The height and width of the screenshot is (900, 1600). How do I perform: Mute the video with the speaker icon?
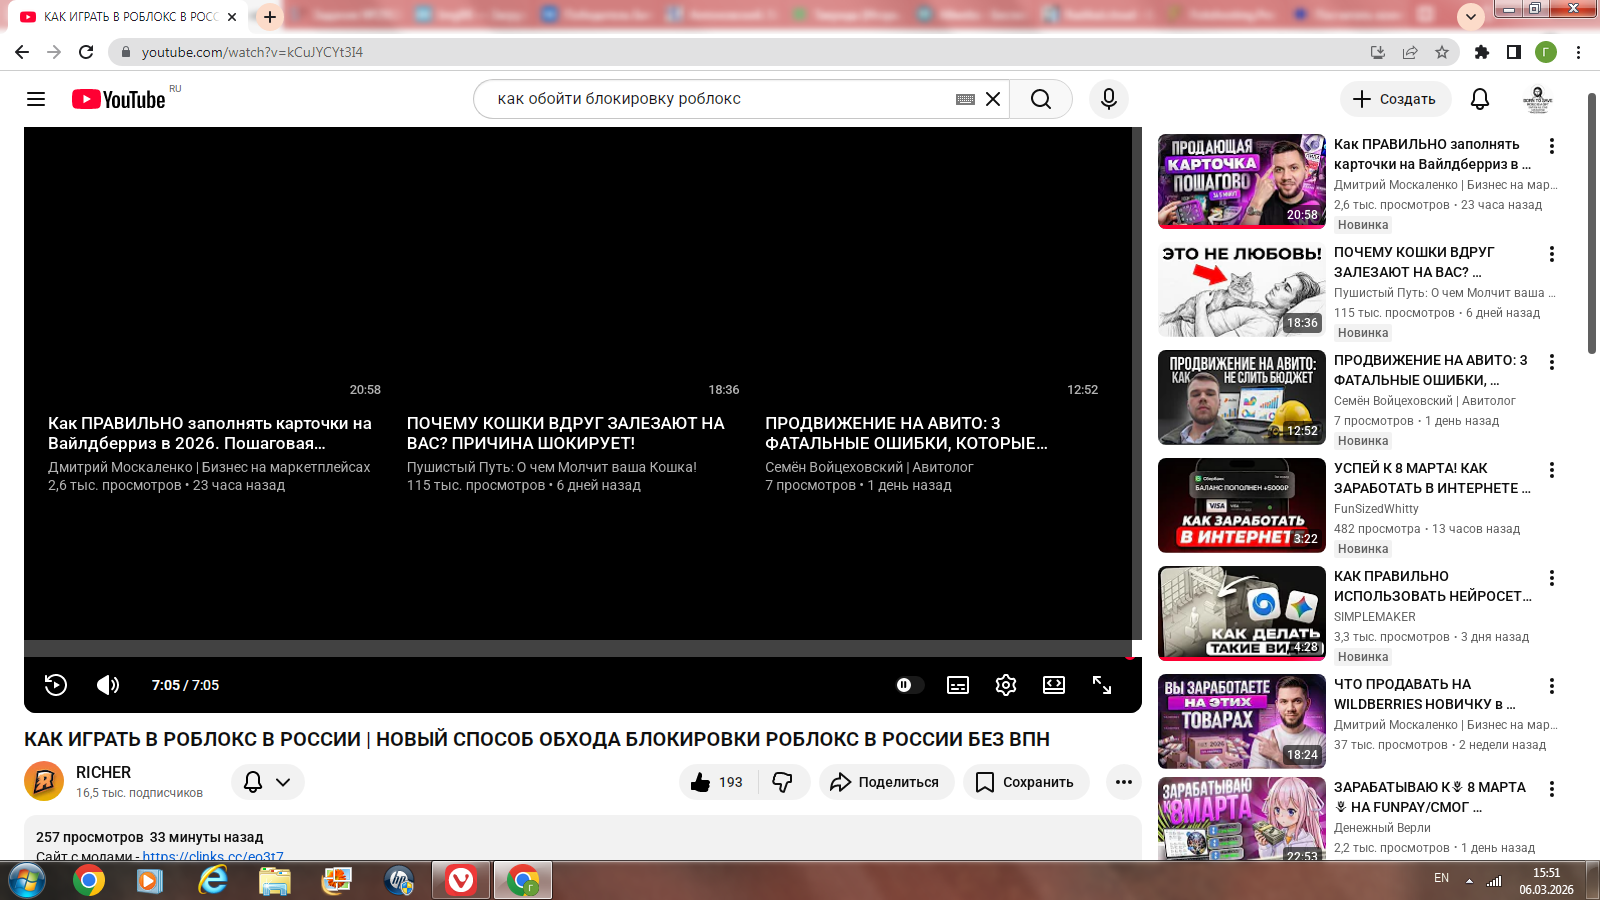(x=108, y=685)
